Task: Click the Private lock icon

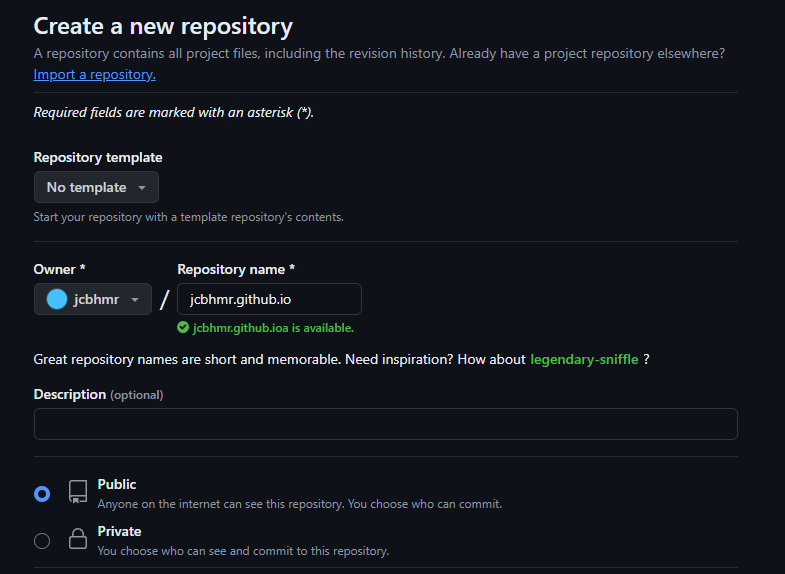Action: click(77, 540)
